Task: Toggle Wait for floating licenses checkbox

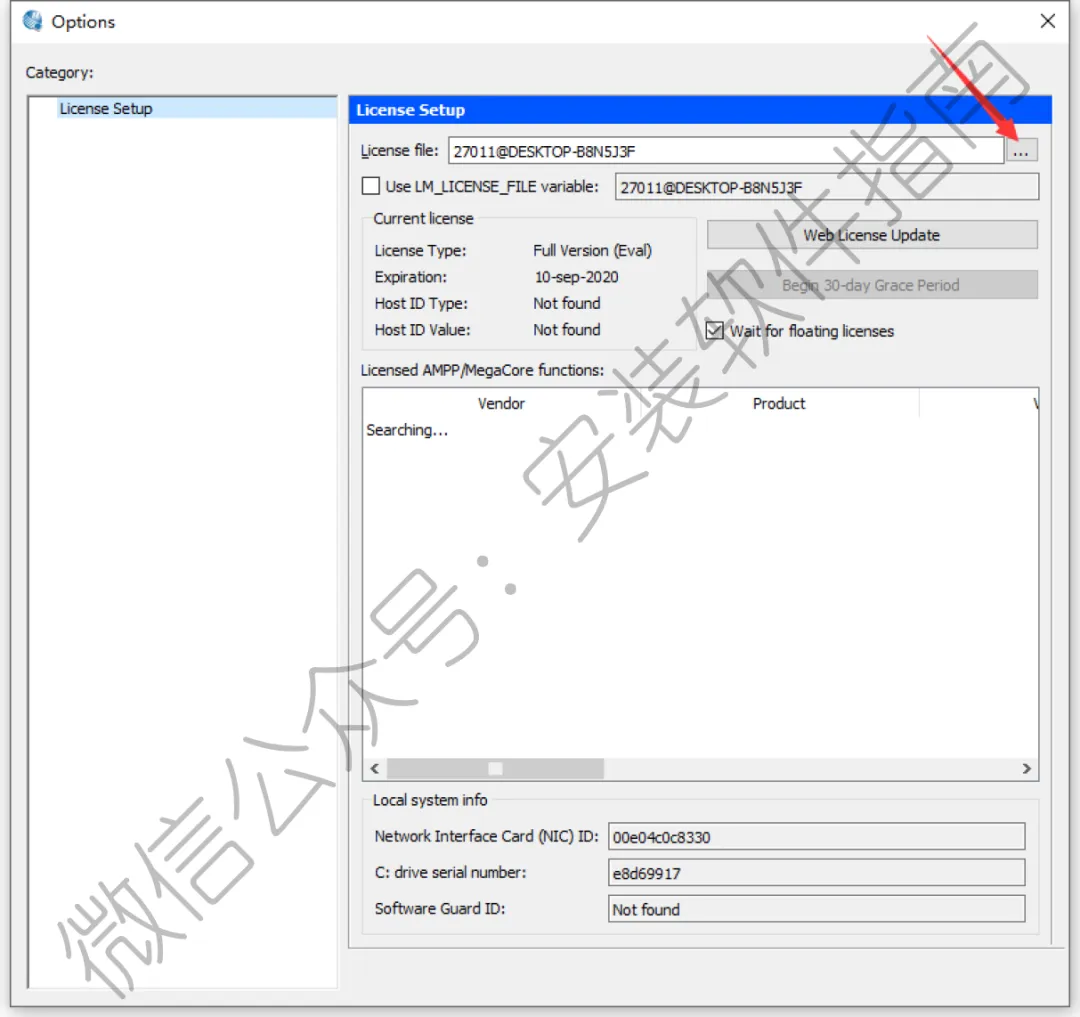Action: click(x=715, y=331)
